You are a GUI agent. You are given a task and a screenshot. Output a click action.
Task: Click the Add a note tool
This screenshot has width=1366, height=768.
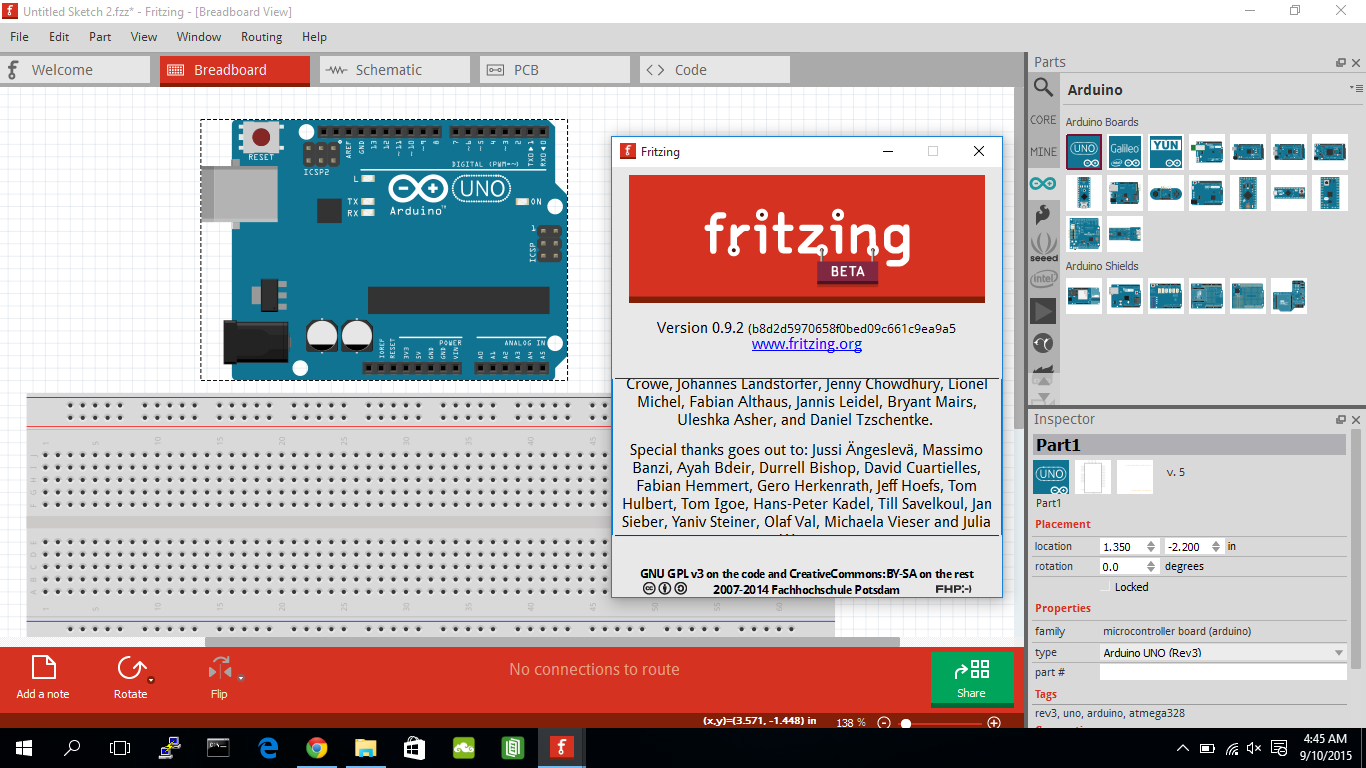tap(43, 677)
